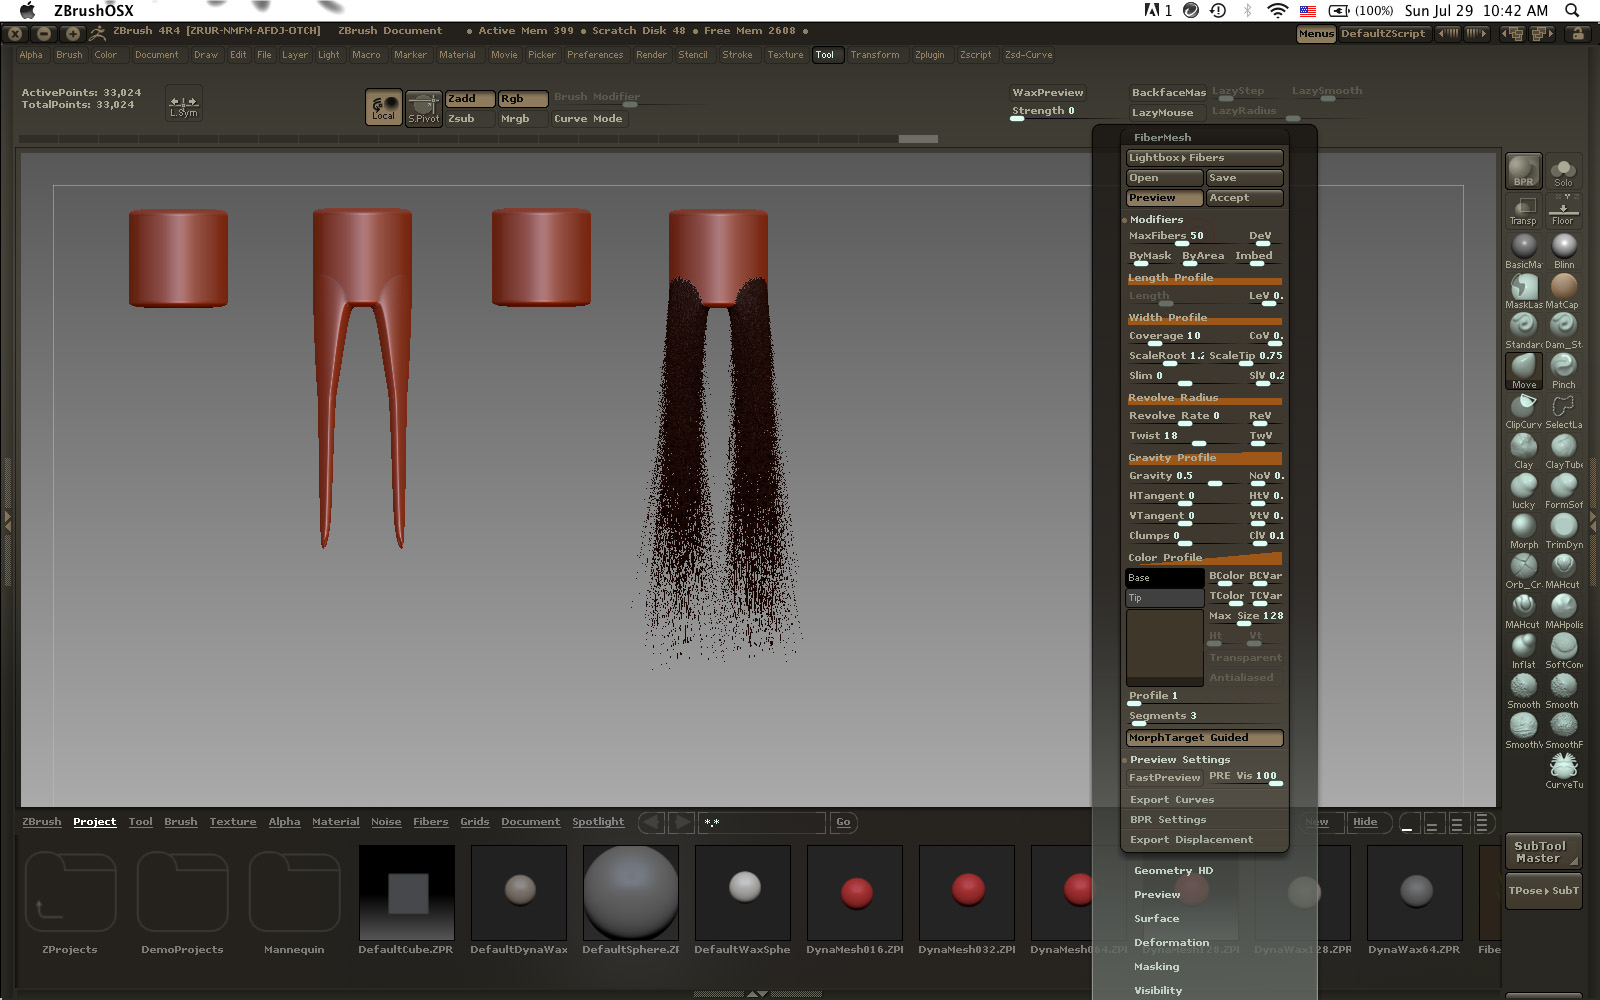Select the CurveTube brush icon
1600x1000 pixels.
(1563, 771)
